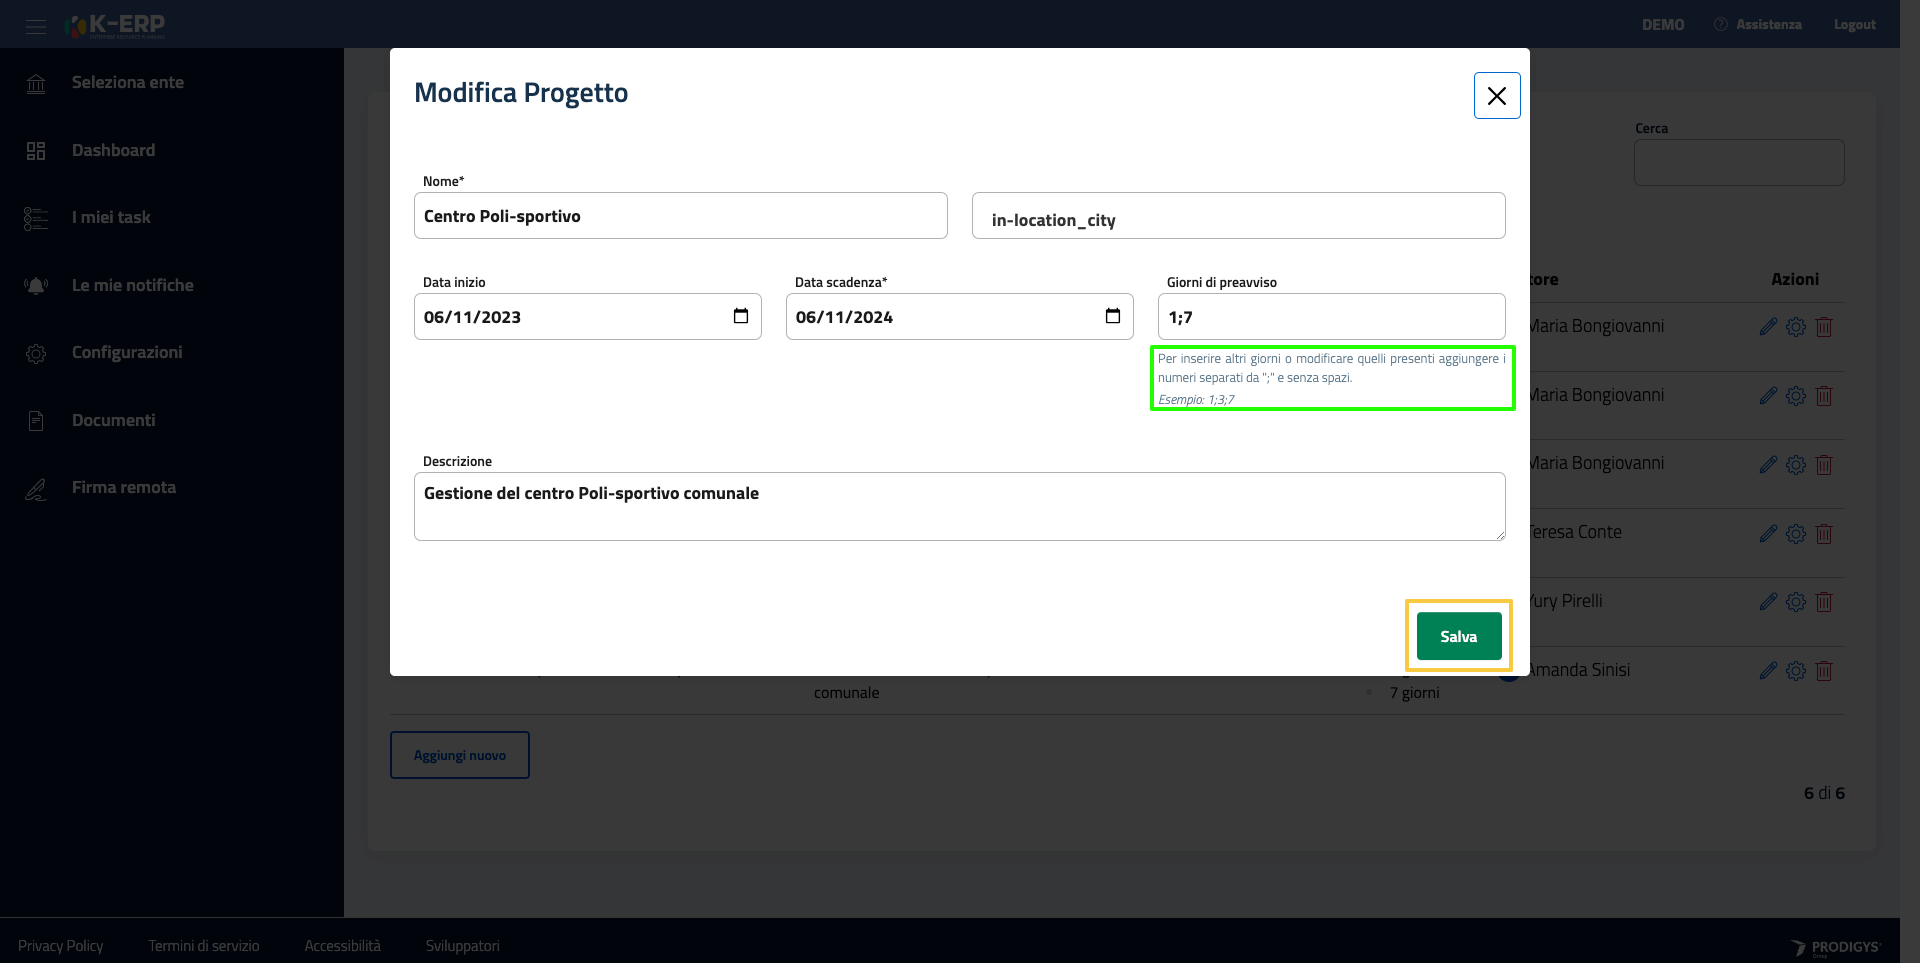Edit the Giorni di preavviso field
Viewport: 1920px width, 963px height.
pyautogui.click(x=1331, y=317)
